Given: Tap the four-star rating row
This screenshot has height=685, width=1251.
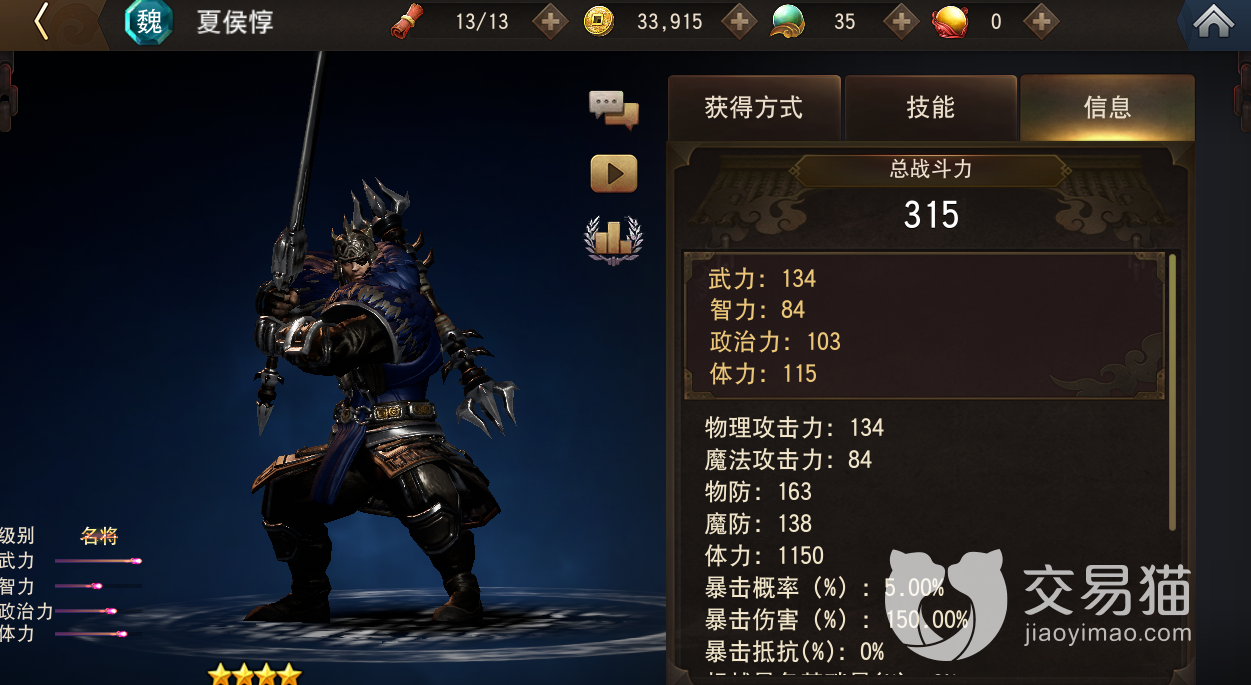Looking at the screenshot, I should point(254,674).
